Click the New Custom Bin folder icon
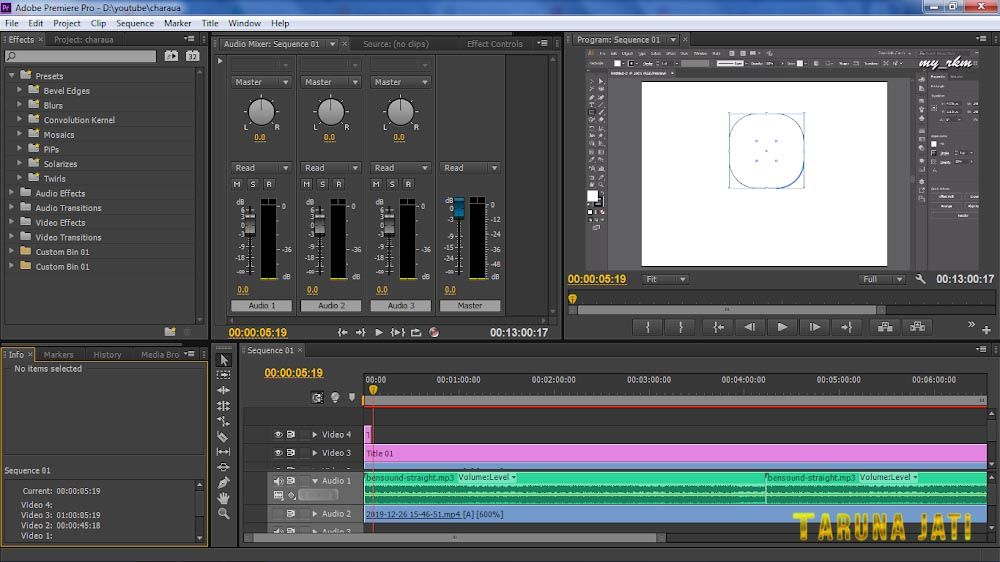 pos(170,332)
